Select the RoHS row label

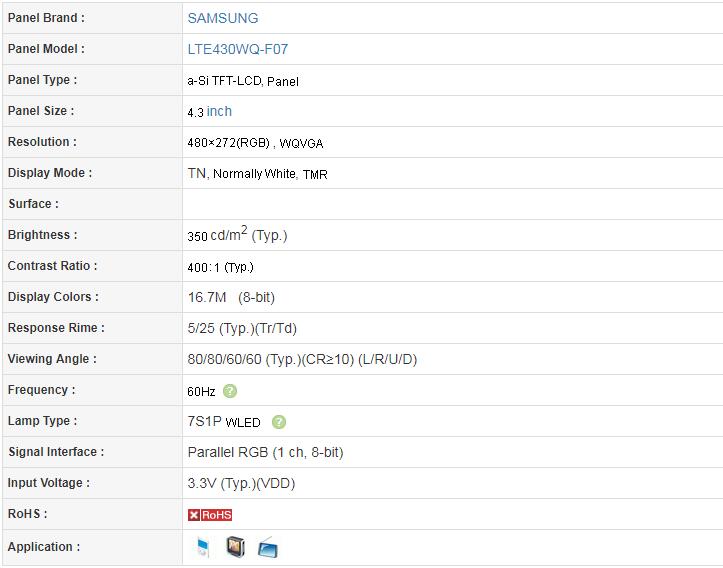(x=27, y=514)
